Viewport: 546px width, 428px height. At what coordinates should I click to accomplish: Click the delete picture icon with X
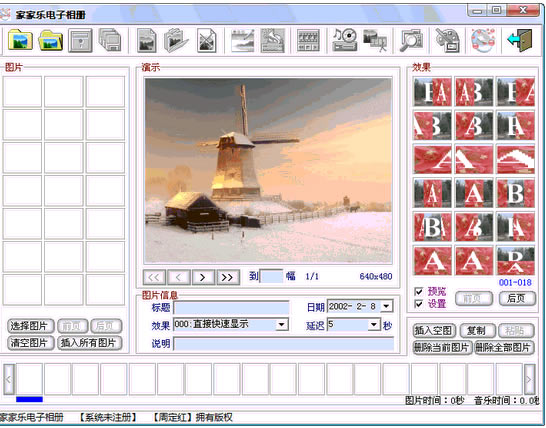pyautogui.click(x=206, y=40)
